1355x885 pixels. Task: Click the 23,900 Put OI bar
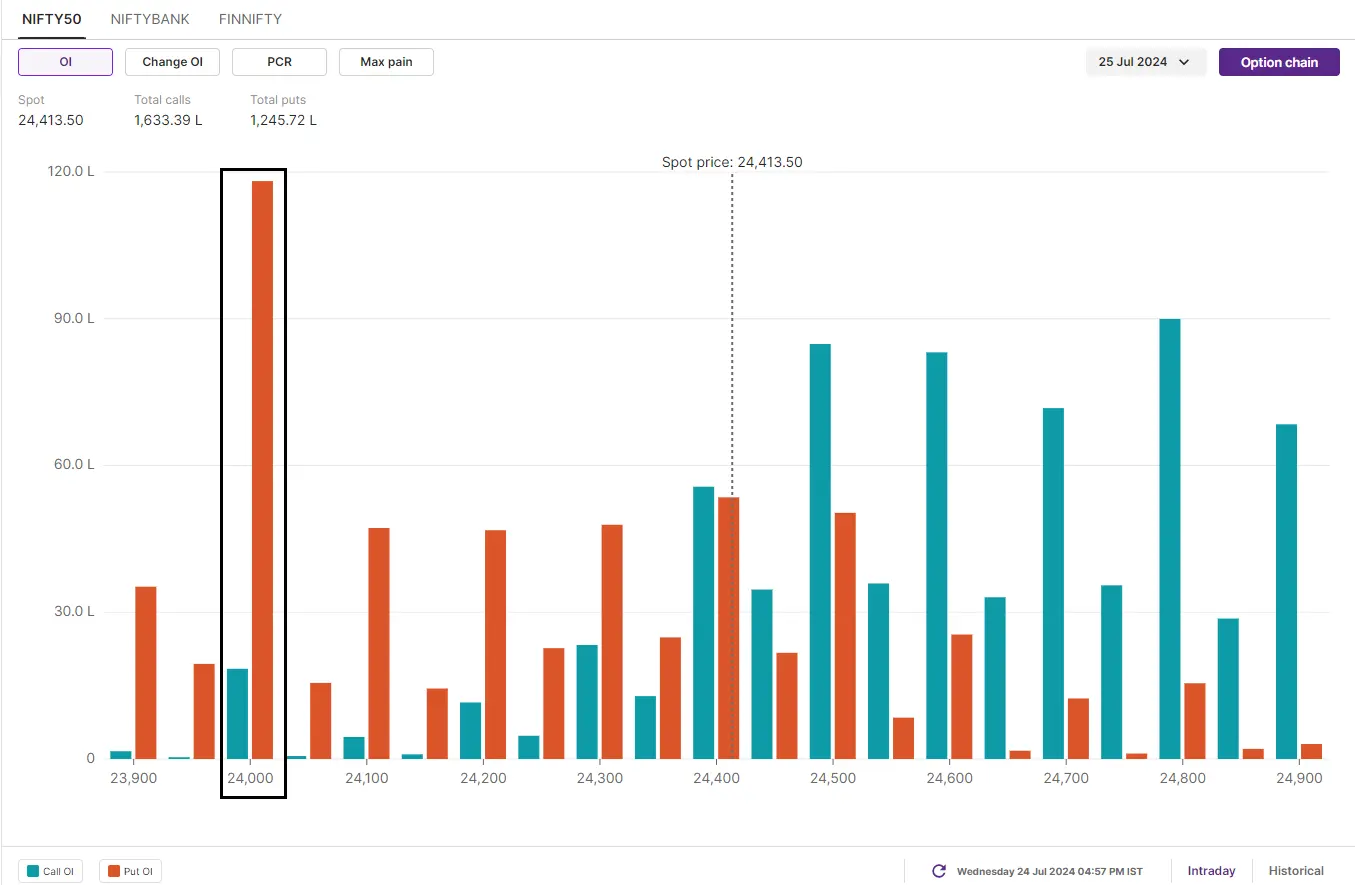point(146,672)
